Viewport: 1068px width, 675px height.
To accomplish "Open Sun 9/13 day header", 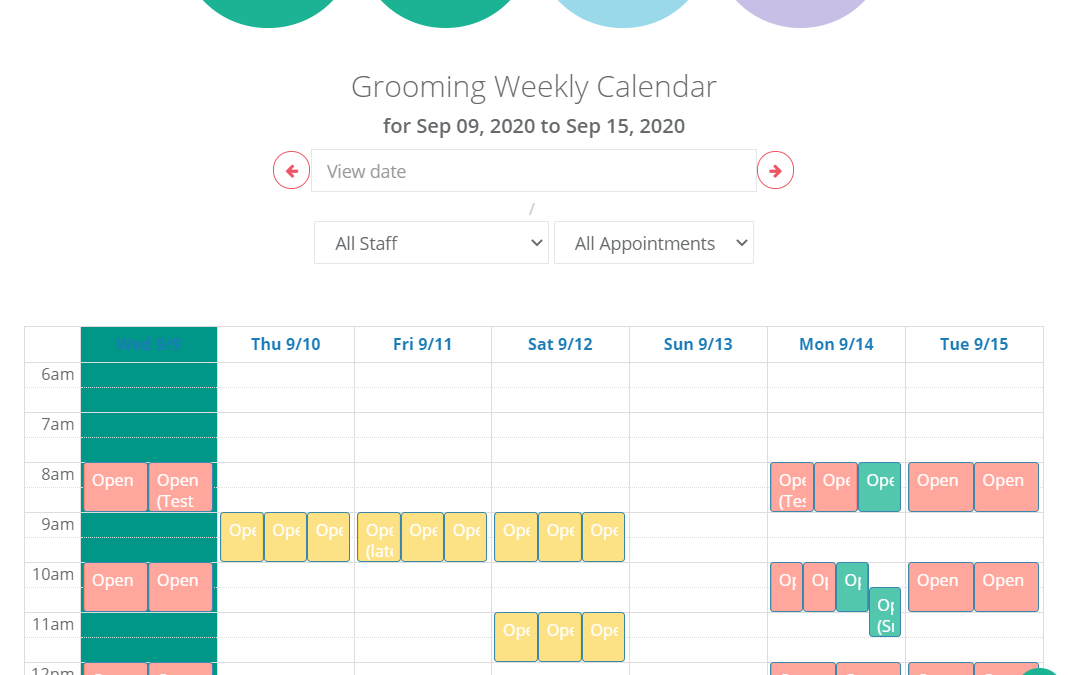I will pos(698,344).
